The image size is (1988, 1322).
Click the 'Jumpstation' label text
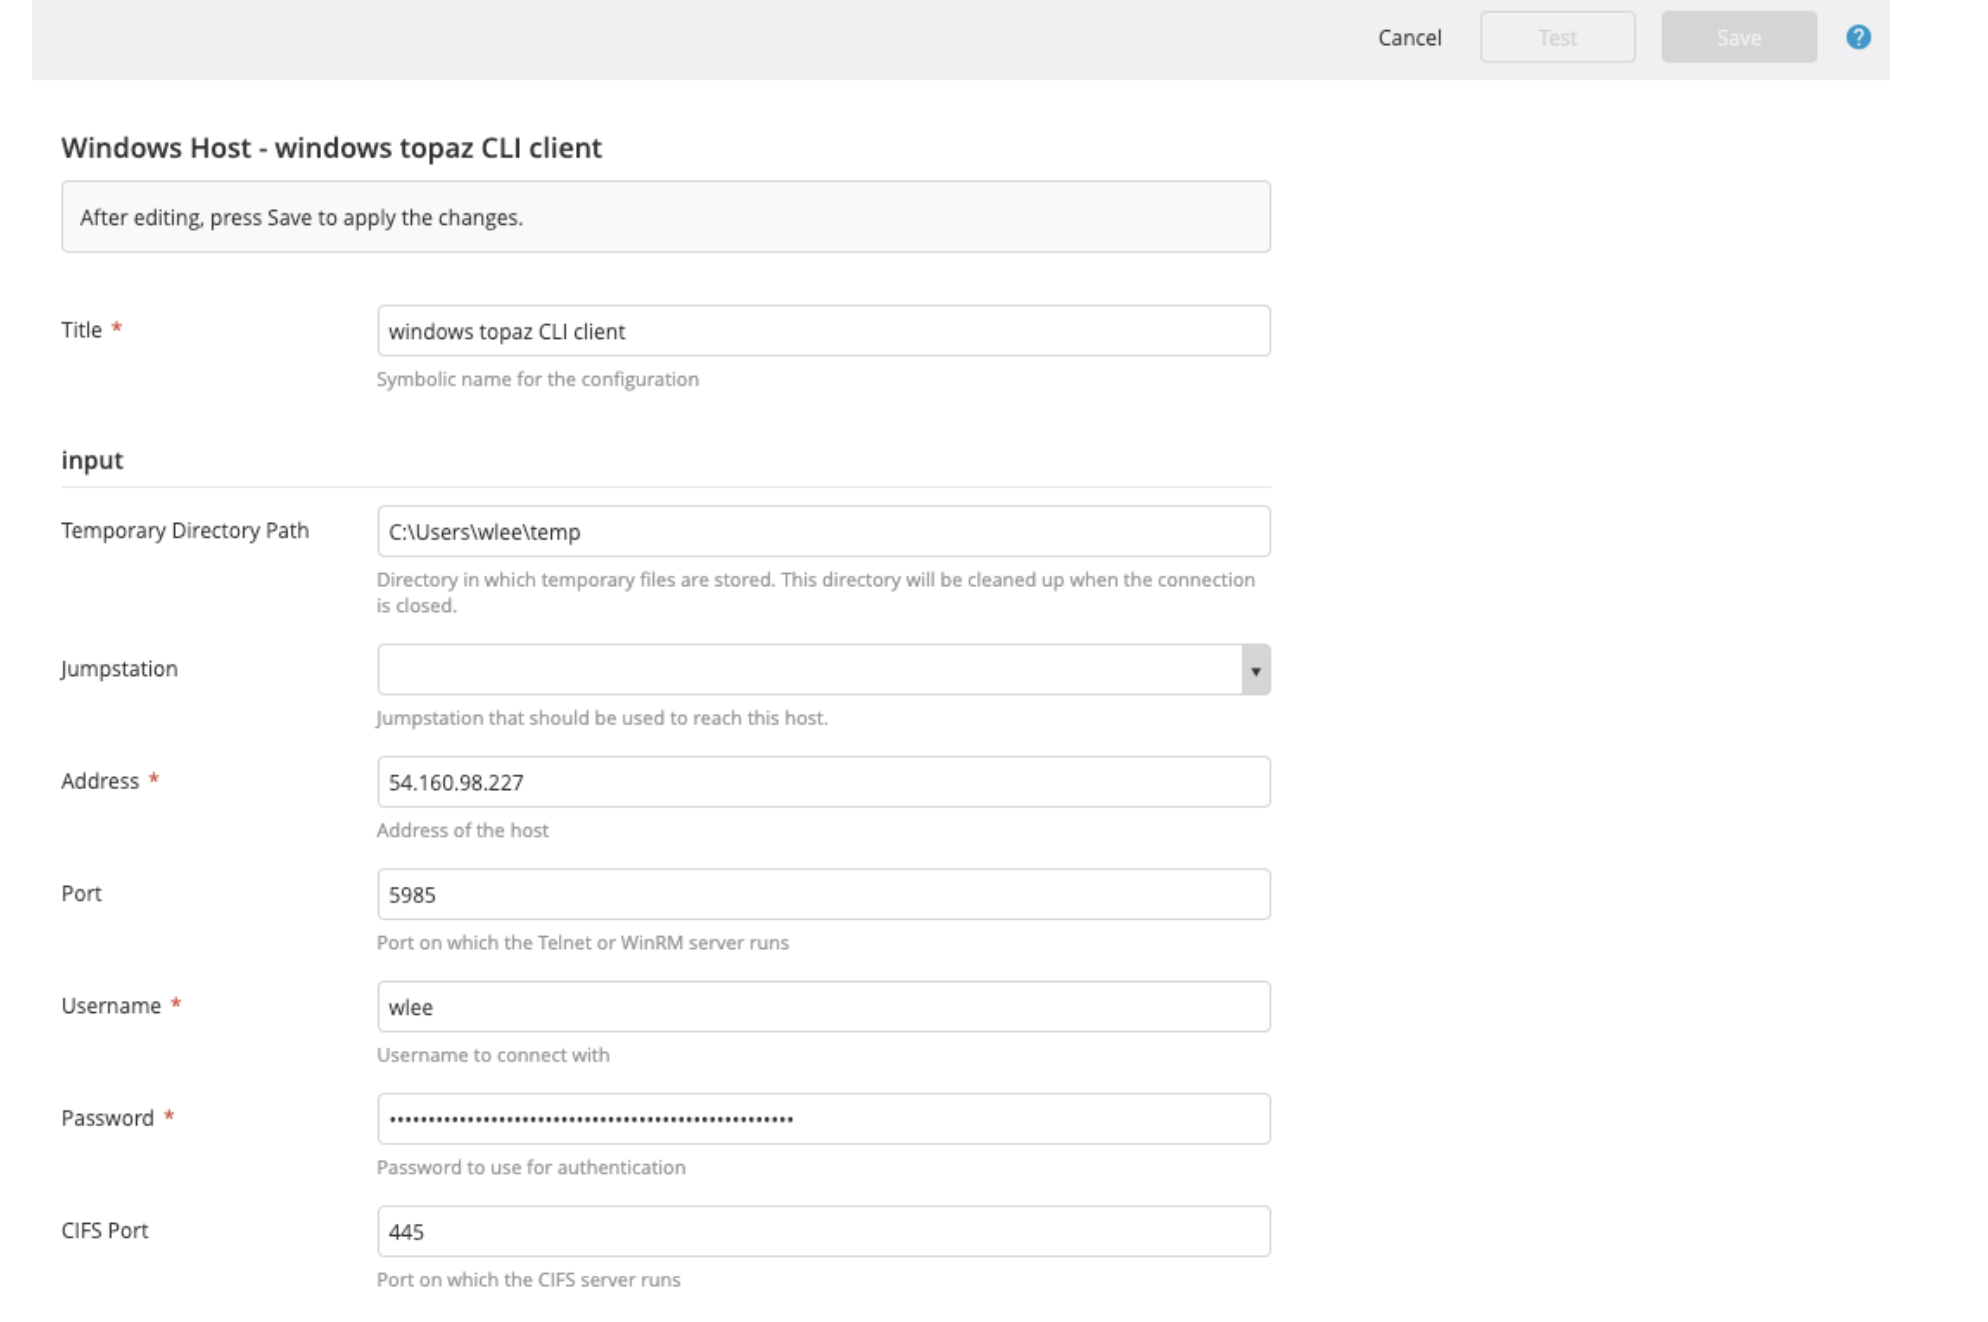pos(119,669)
